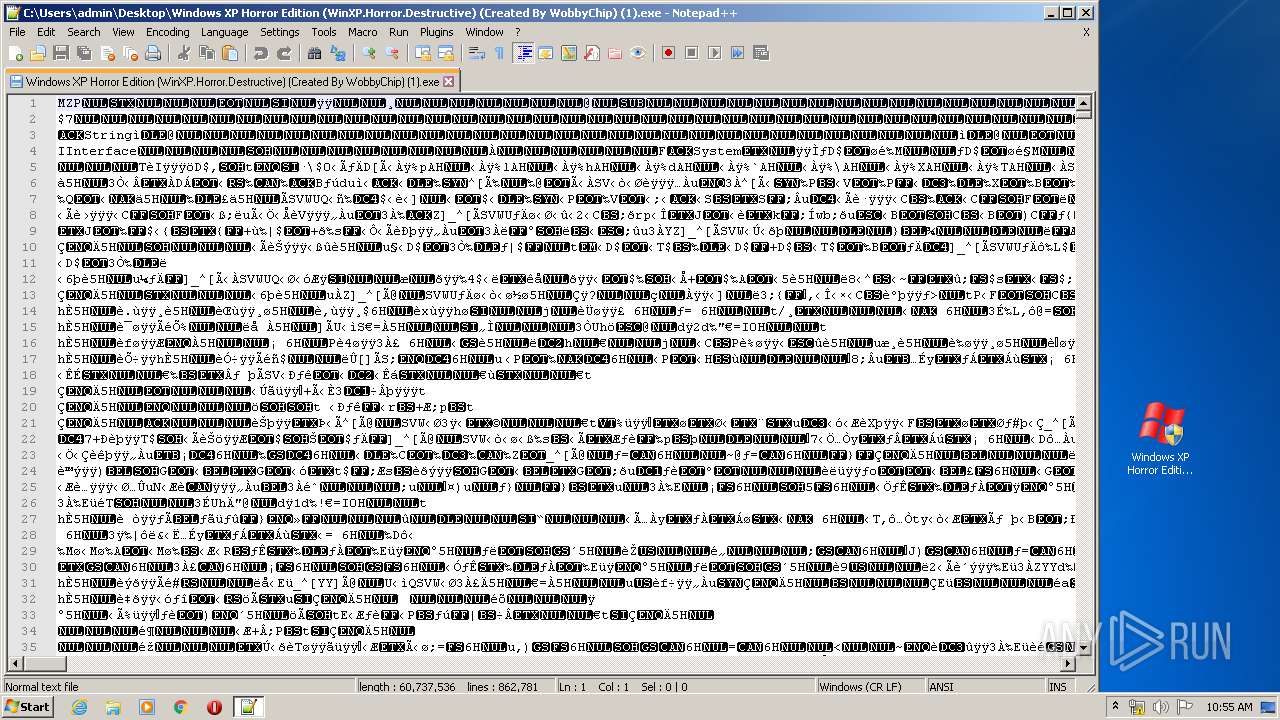
Task: Open Find with the binoculars icon
Action: [x=314, y=53]
